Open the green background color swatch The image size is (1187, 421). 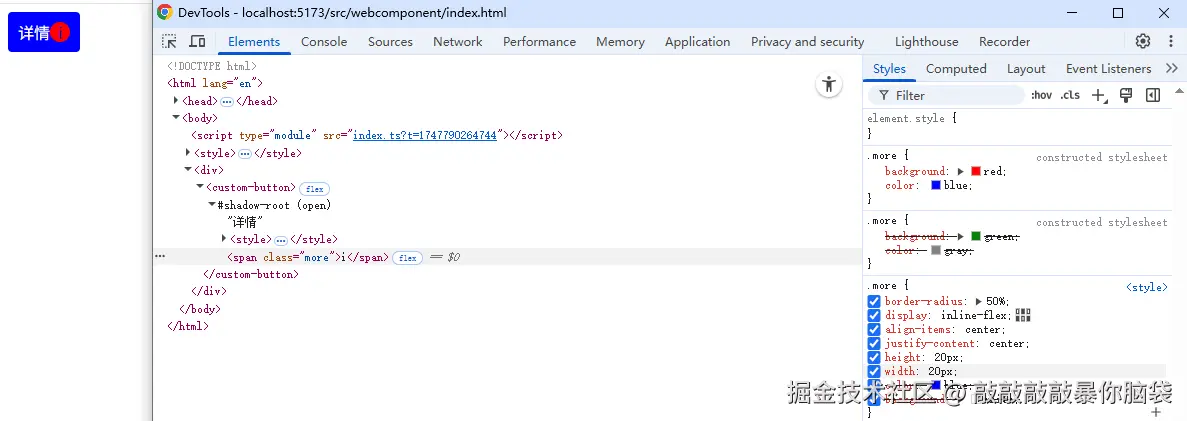coord(976,236)
